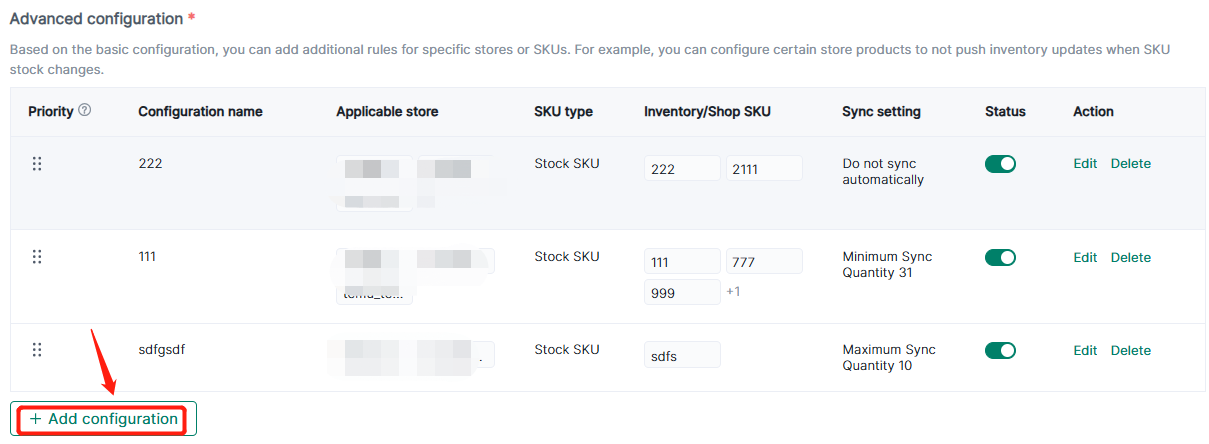Disable status switch for configuration 111
Viewport: 1209px width, 444px height.
[1000, 257]
